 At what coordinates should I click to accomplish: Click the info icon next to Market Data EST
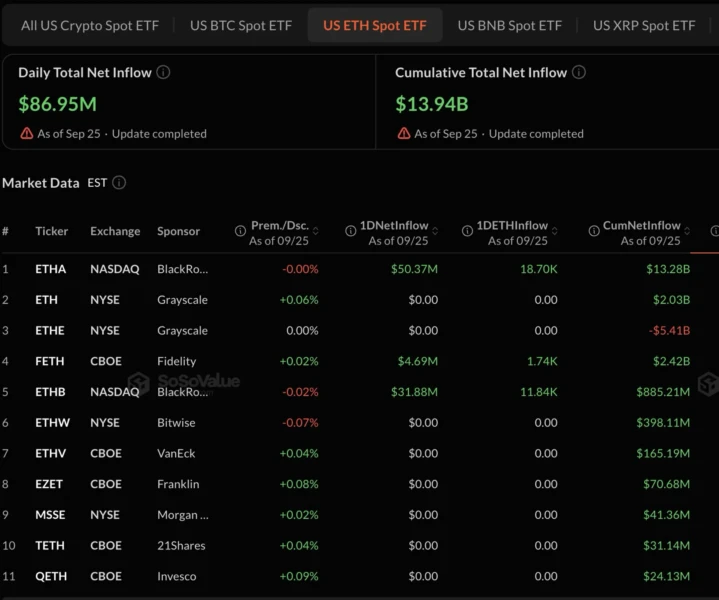[x=119, y=183]
